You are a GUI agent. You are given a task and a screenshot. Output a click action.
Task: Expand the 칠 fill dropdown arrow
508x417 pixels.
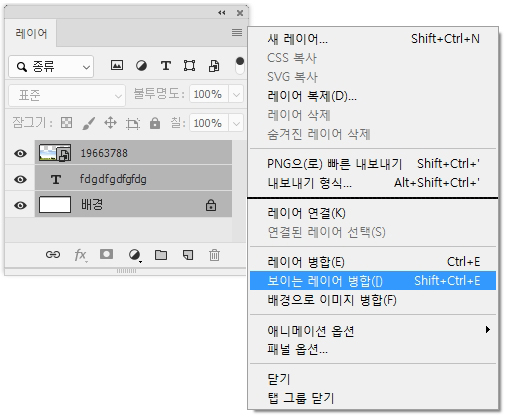point(236,123)
